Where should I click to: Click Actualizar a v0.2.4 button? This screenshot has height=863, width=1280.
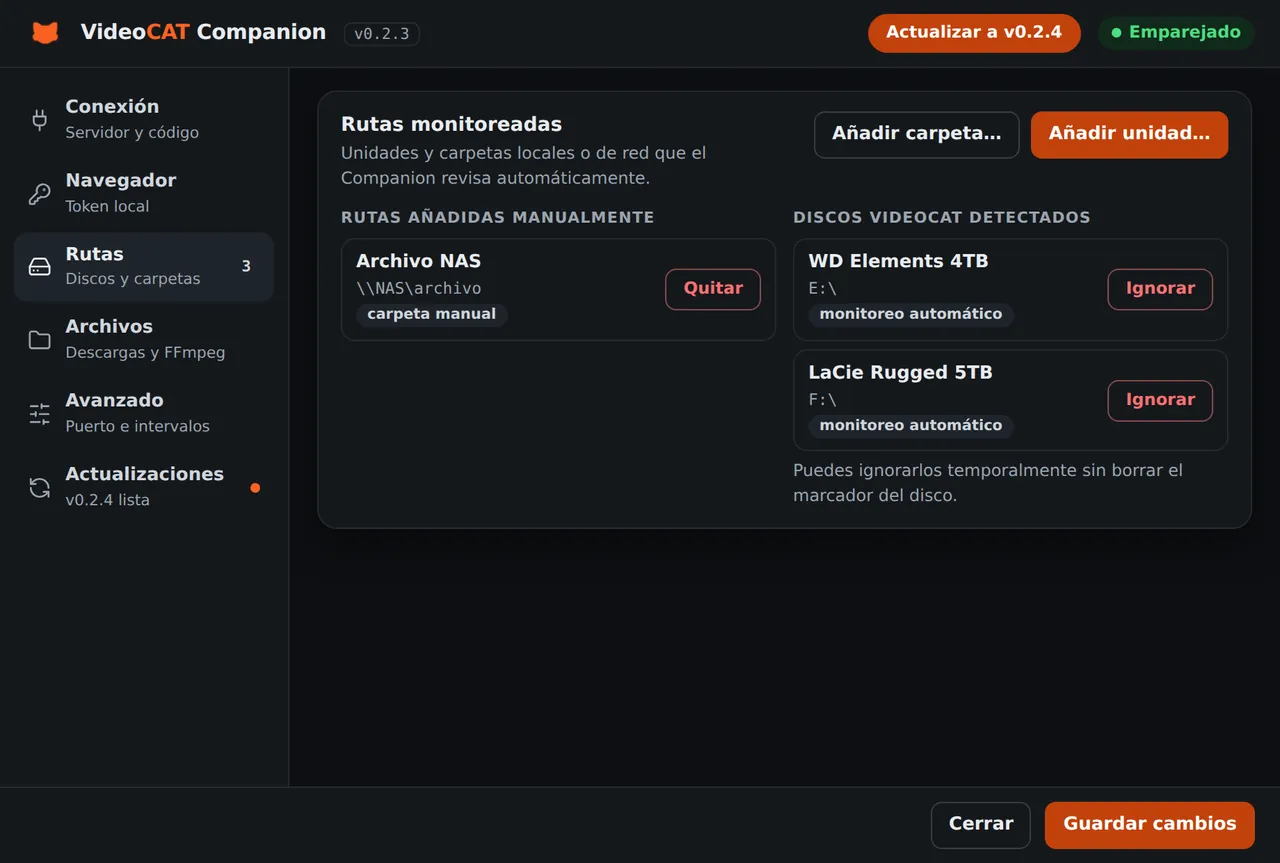[x=974, y=33]
